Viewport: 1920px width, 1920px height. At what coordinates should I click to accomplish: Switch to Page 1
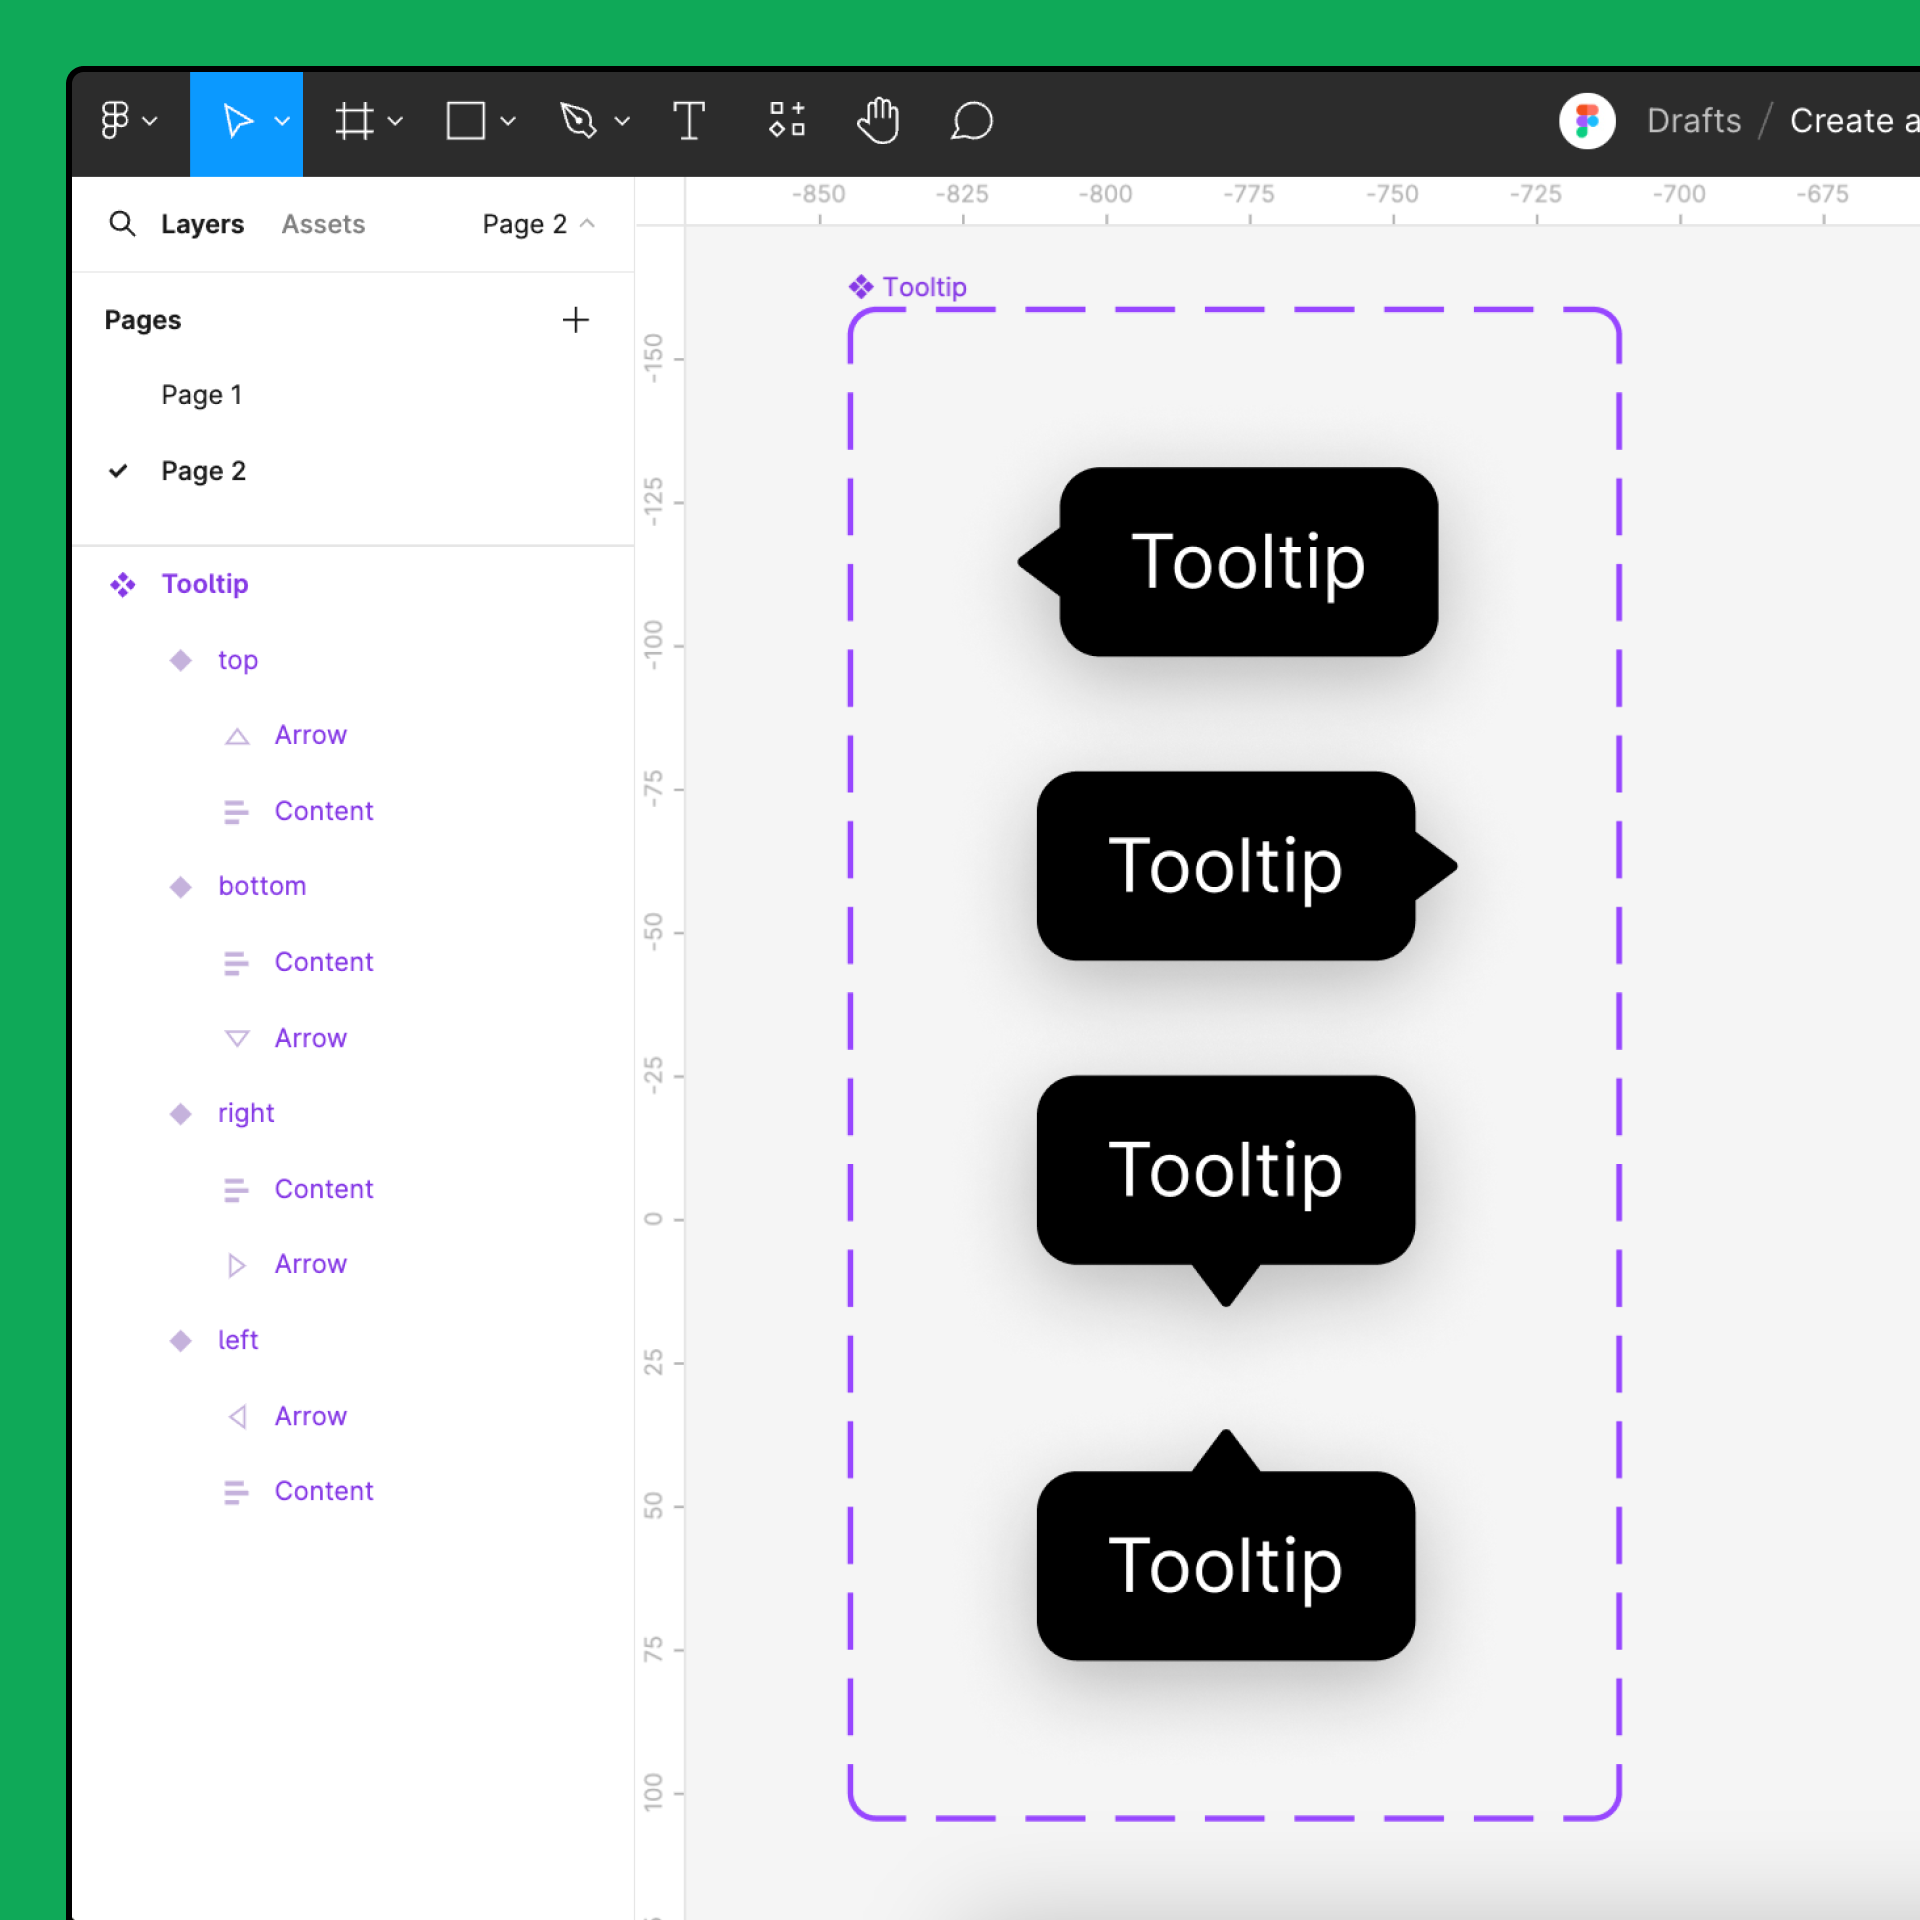[x=201, y=395]
